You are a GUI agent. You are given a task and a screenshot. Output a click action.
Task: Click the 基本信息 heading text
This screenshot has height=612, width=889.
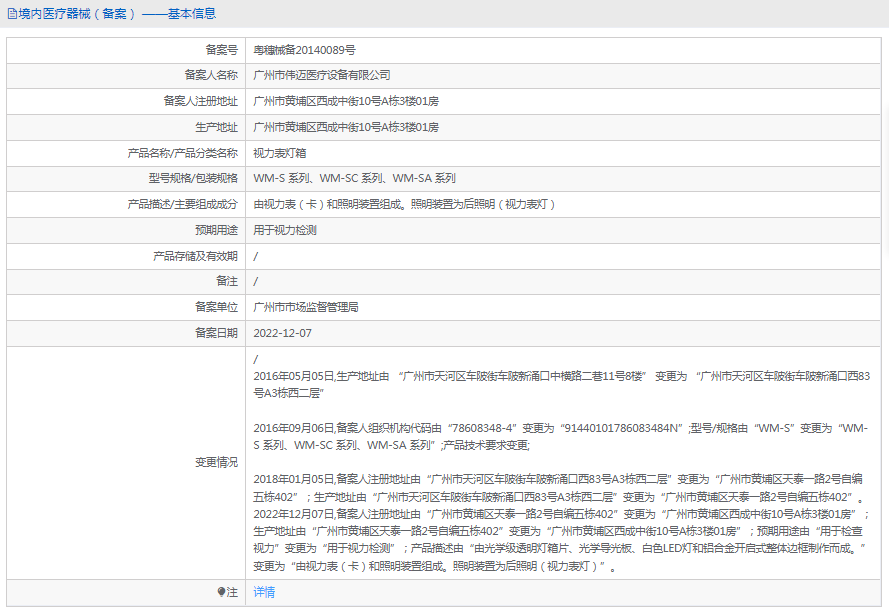point(191,14)
